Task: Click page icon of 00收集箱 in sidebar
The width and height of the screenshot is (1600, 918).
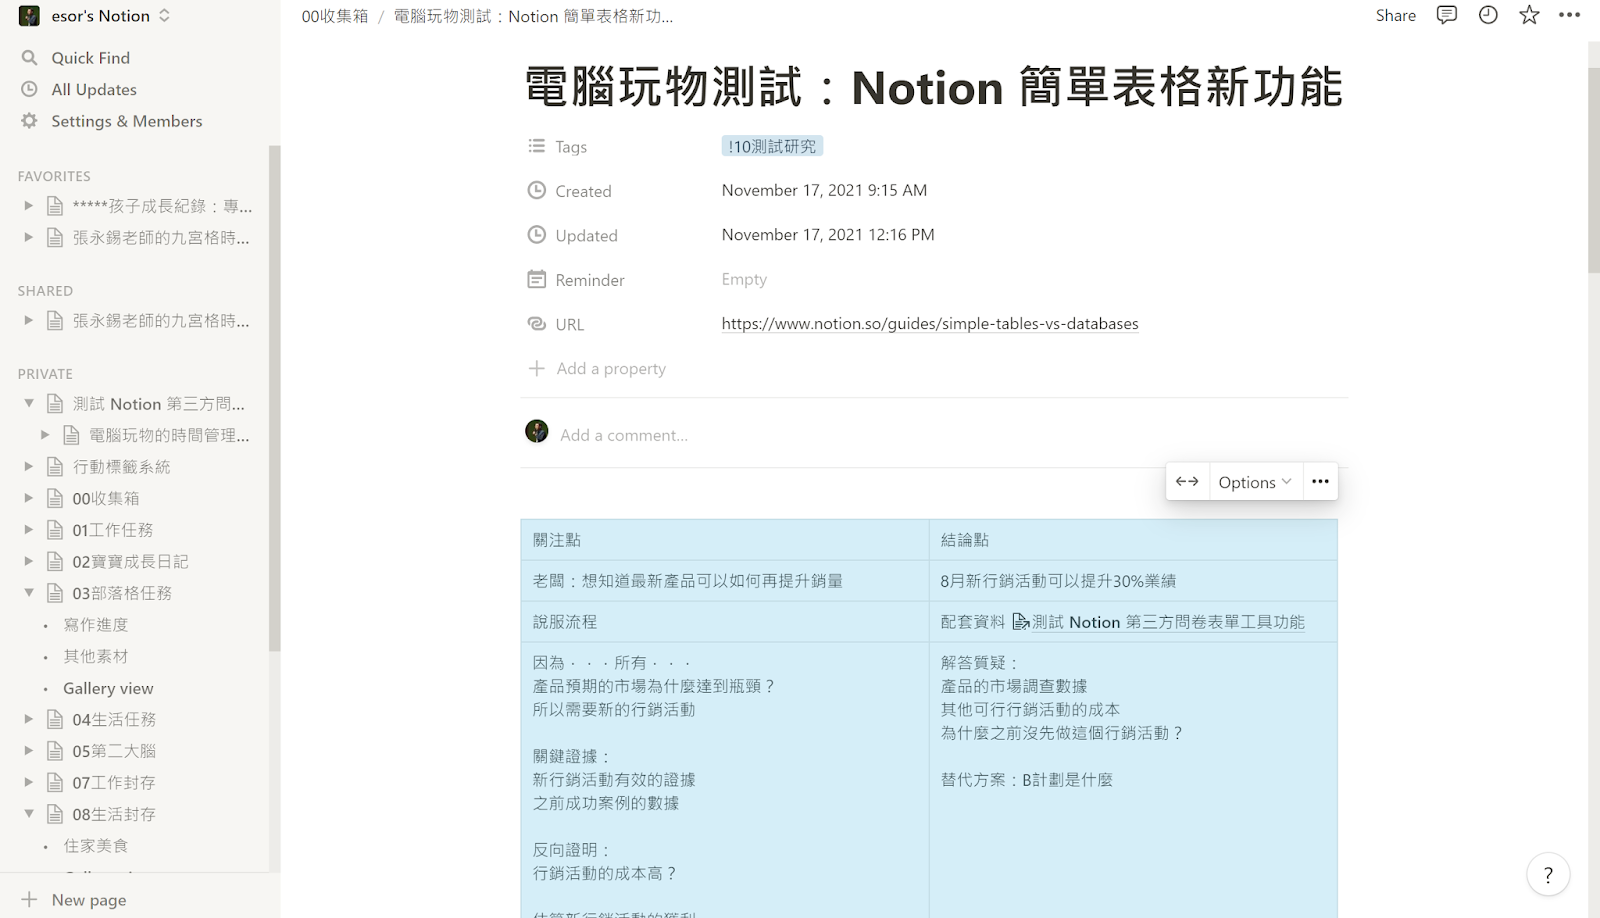Action: pos(55,498)
